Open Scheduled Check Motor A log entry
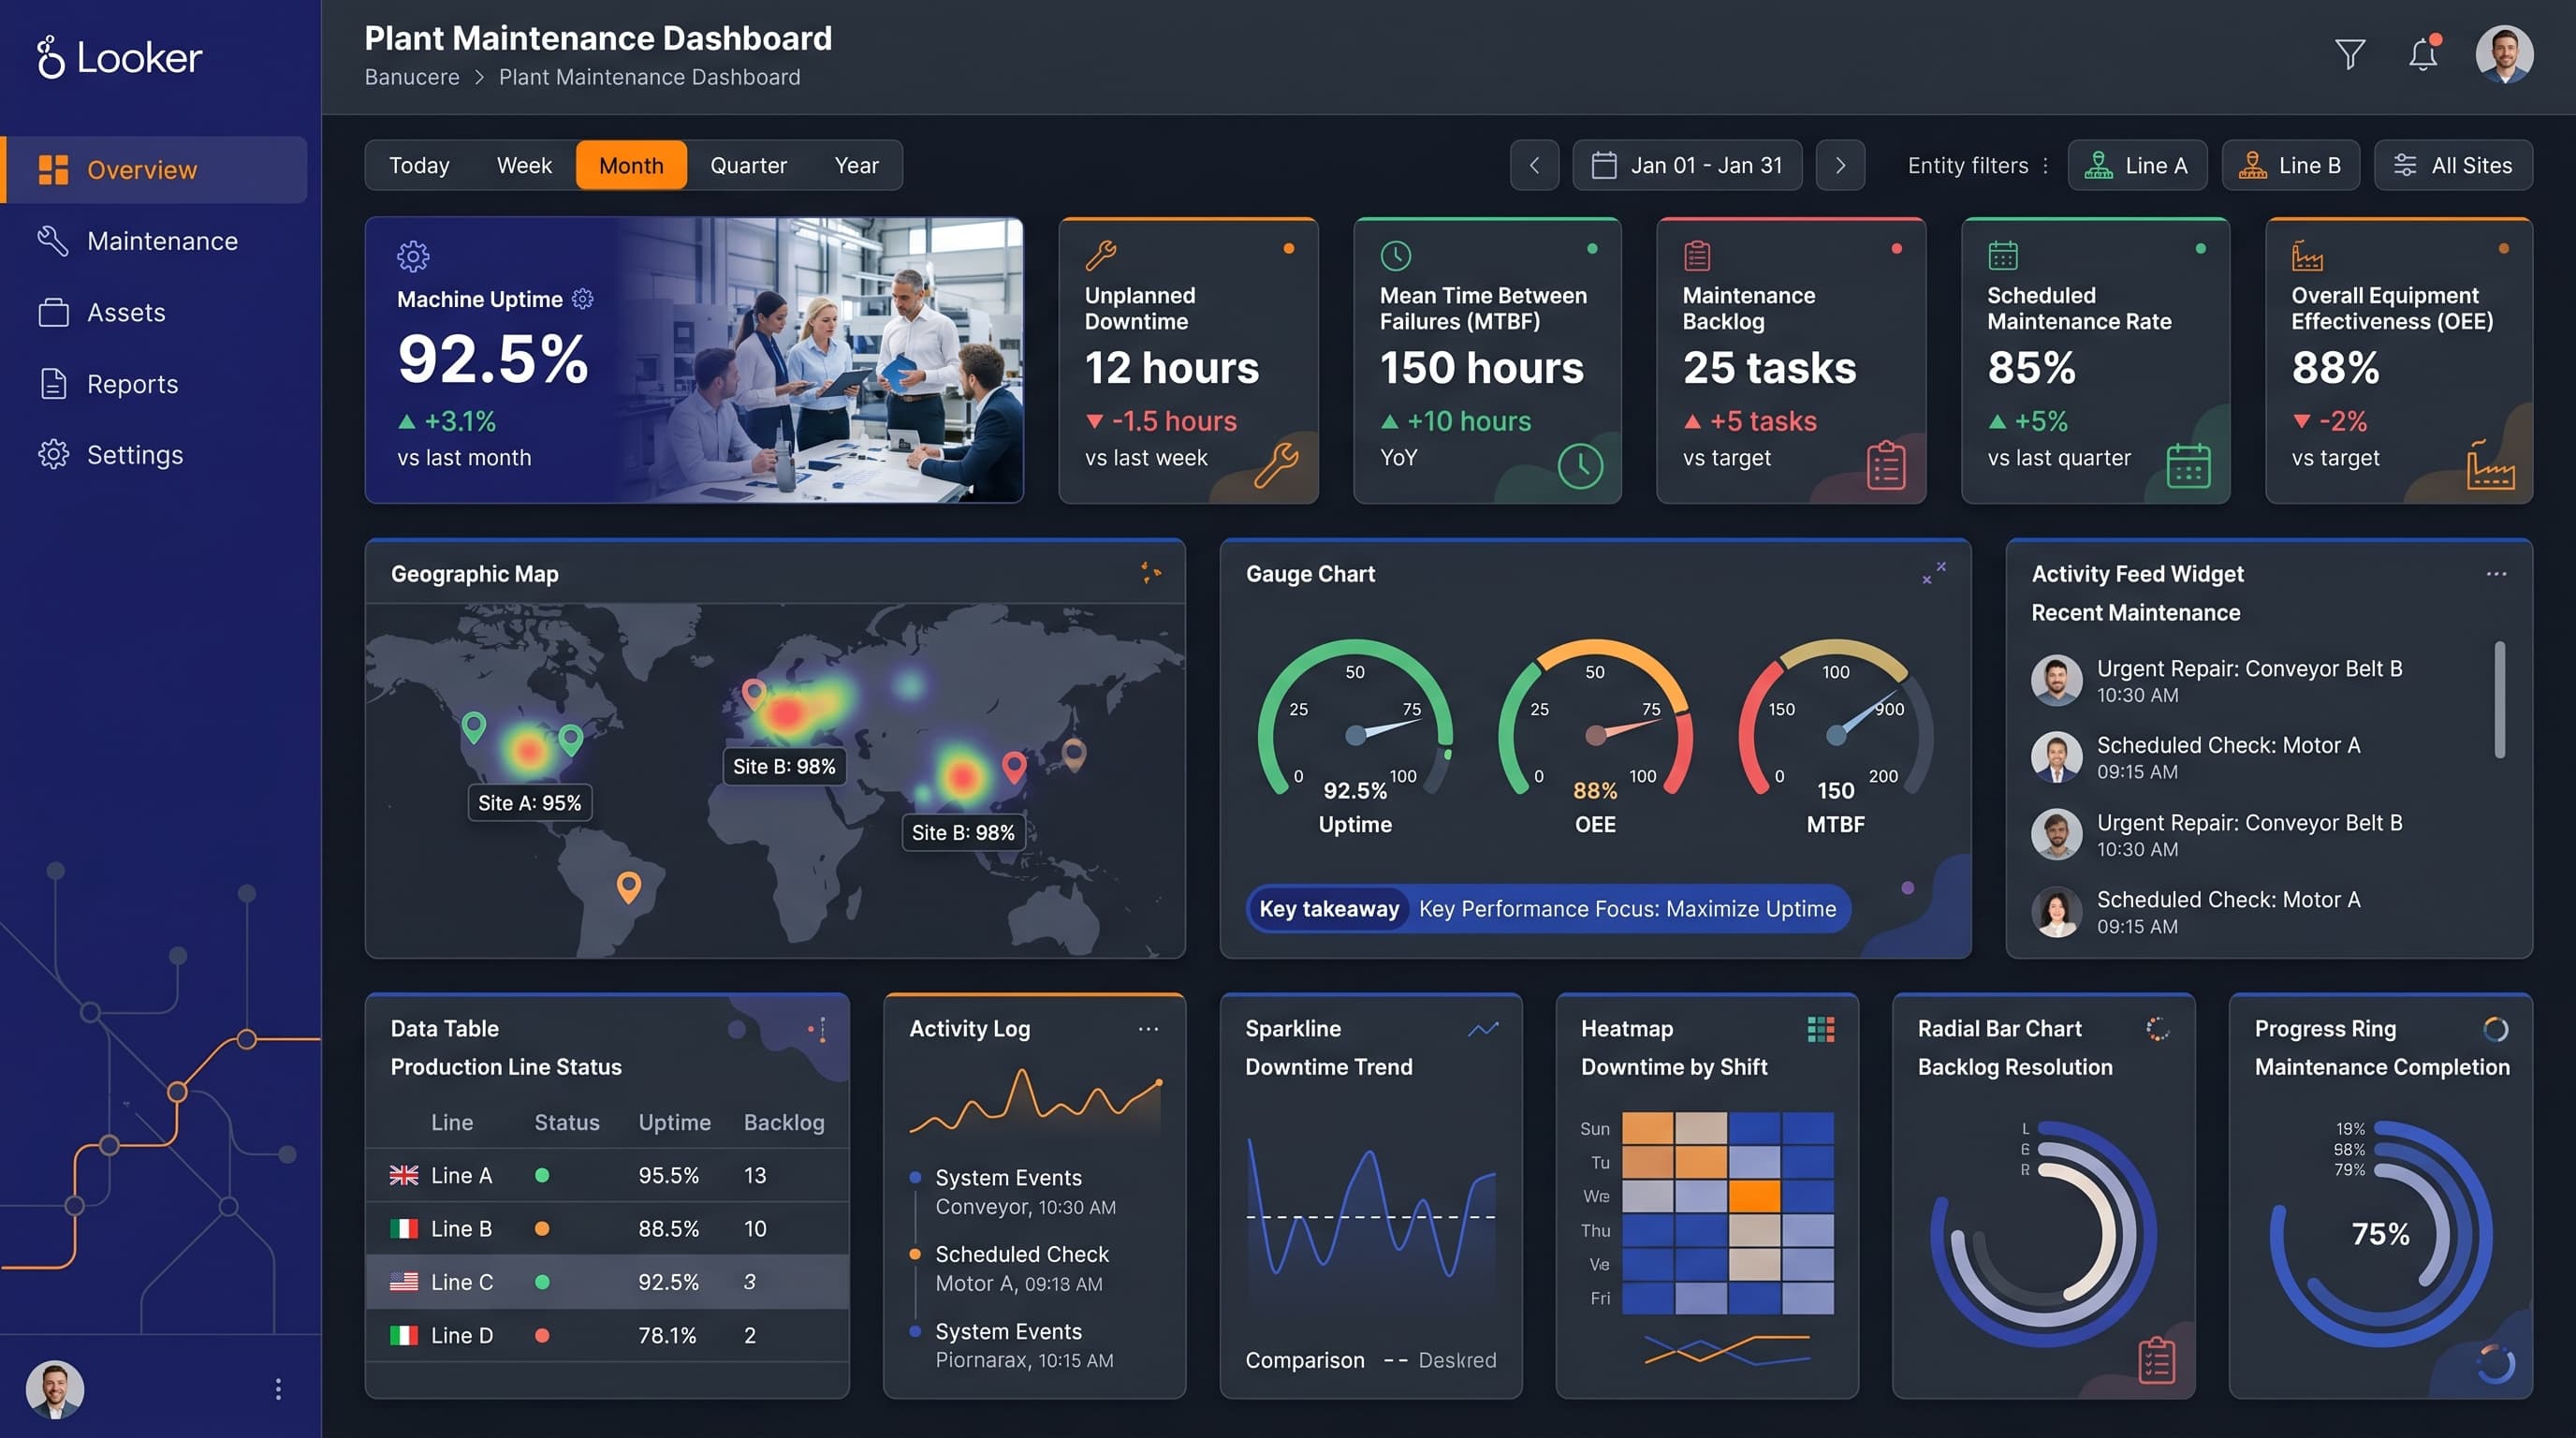 pos(1022,1268)
